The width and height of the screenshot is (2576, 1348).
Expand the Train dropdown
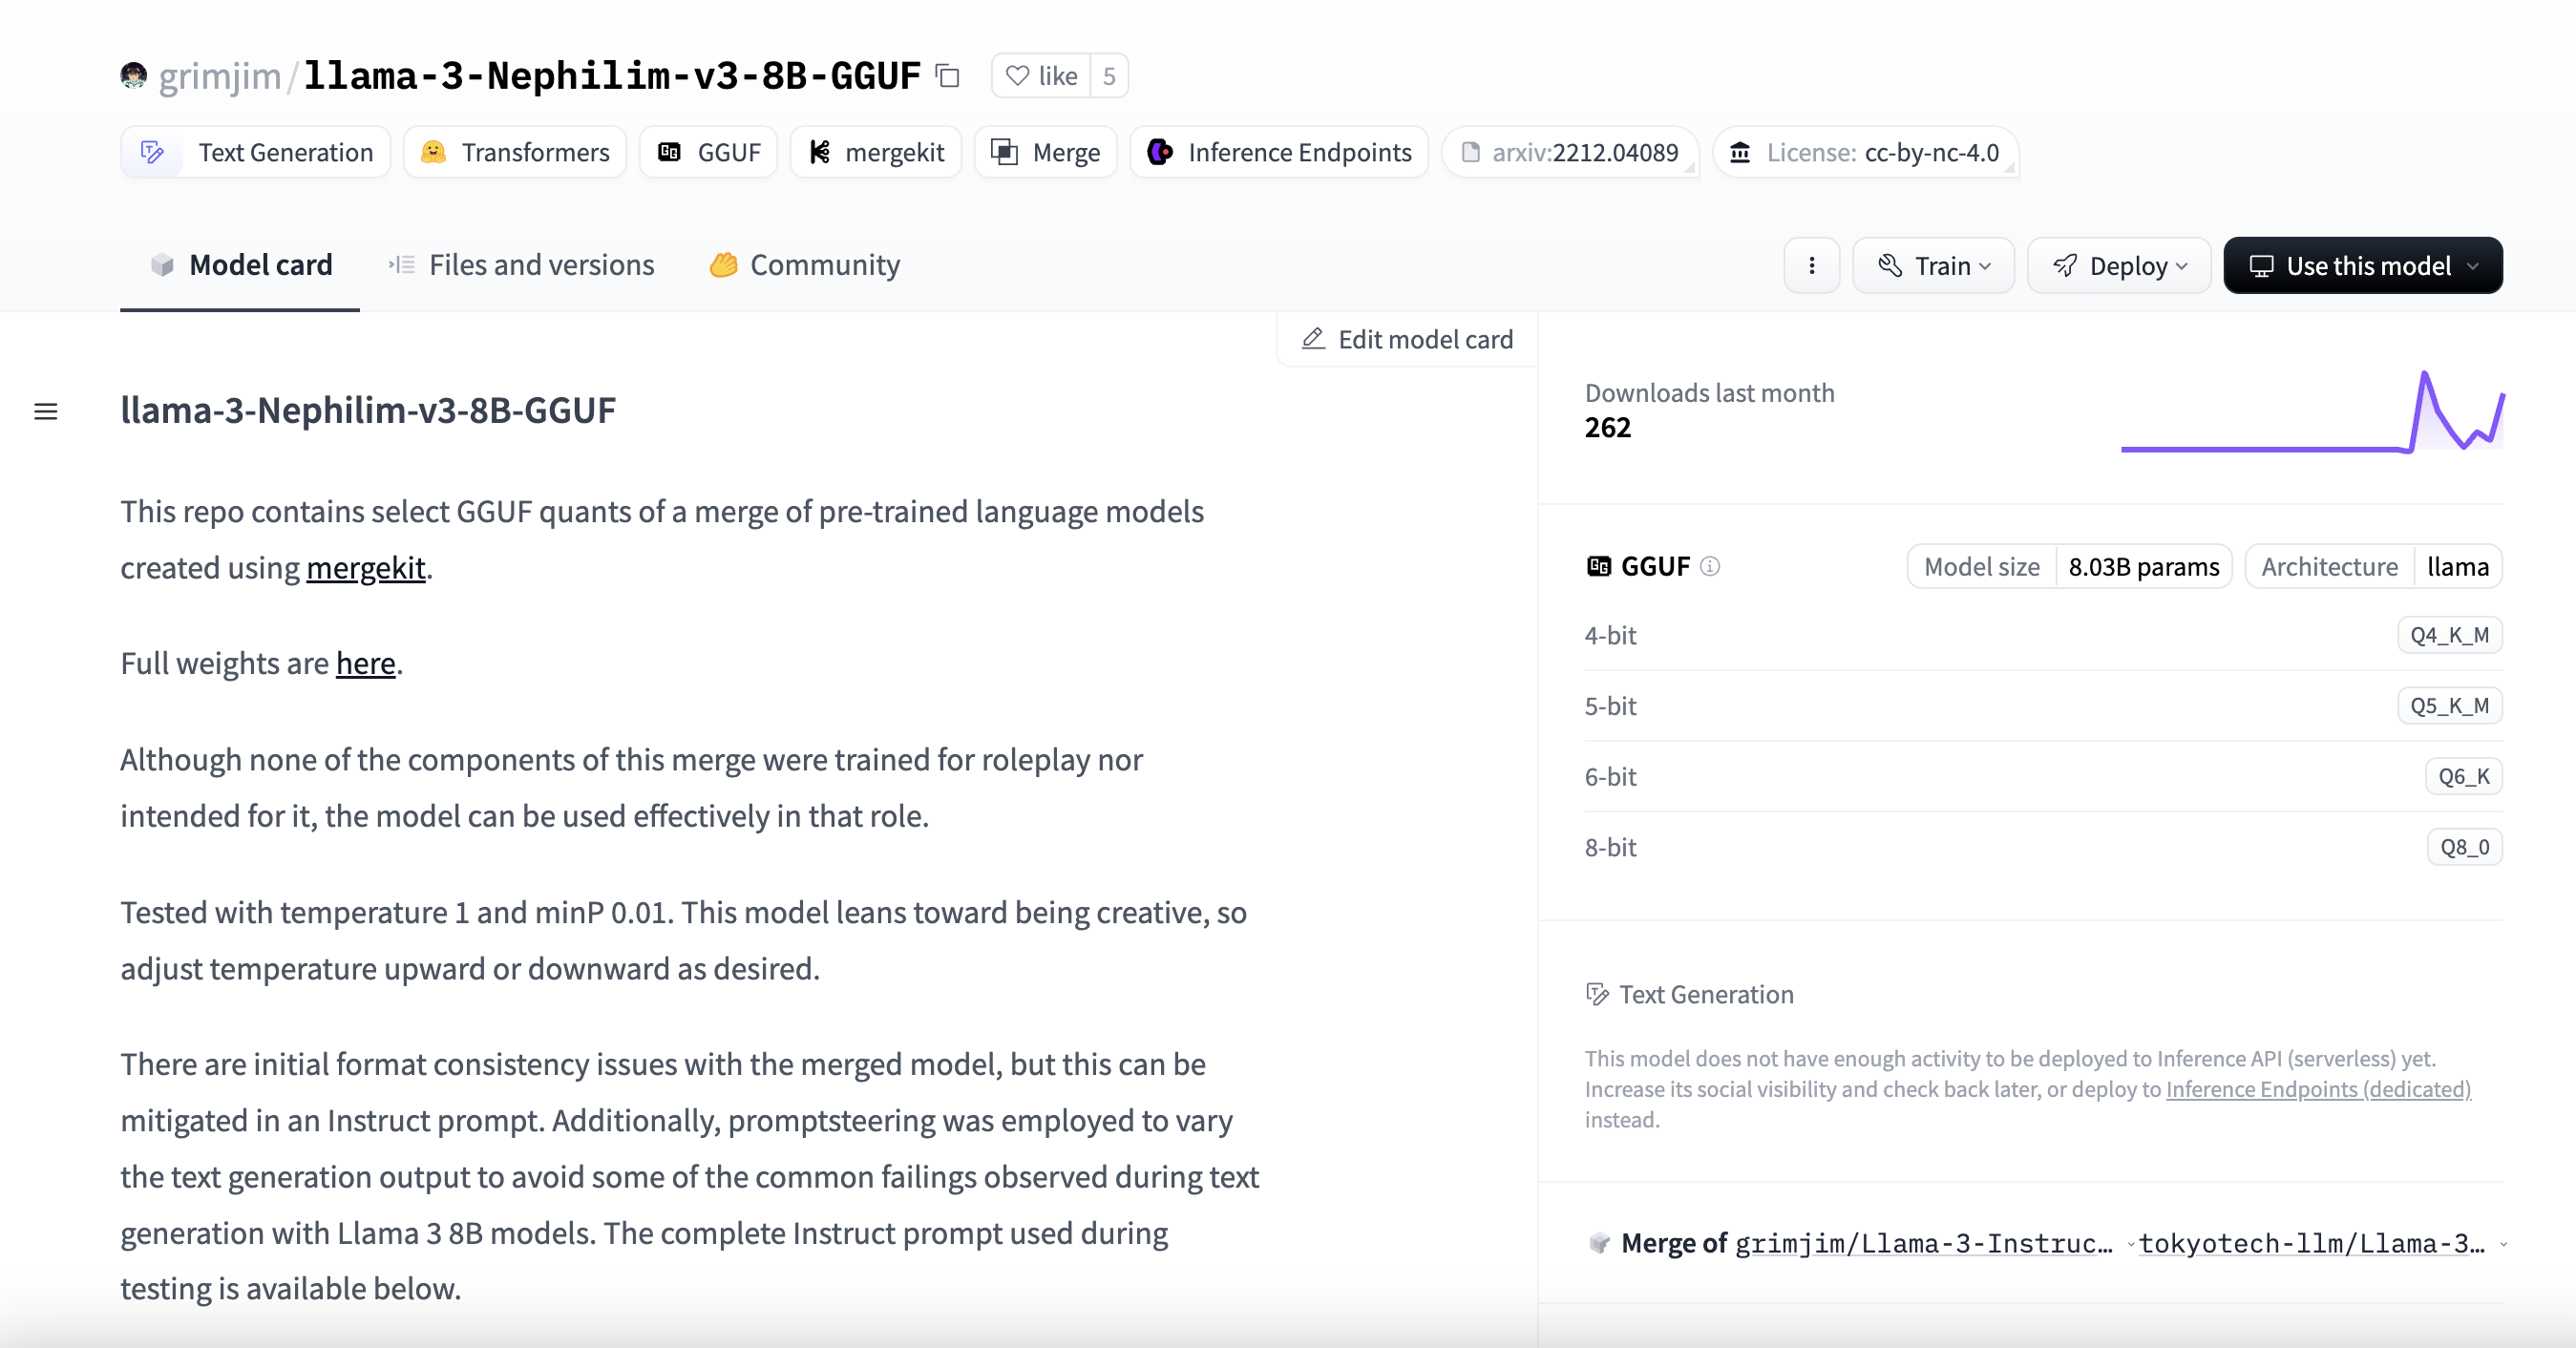coord(1933,265)
